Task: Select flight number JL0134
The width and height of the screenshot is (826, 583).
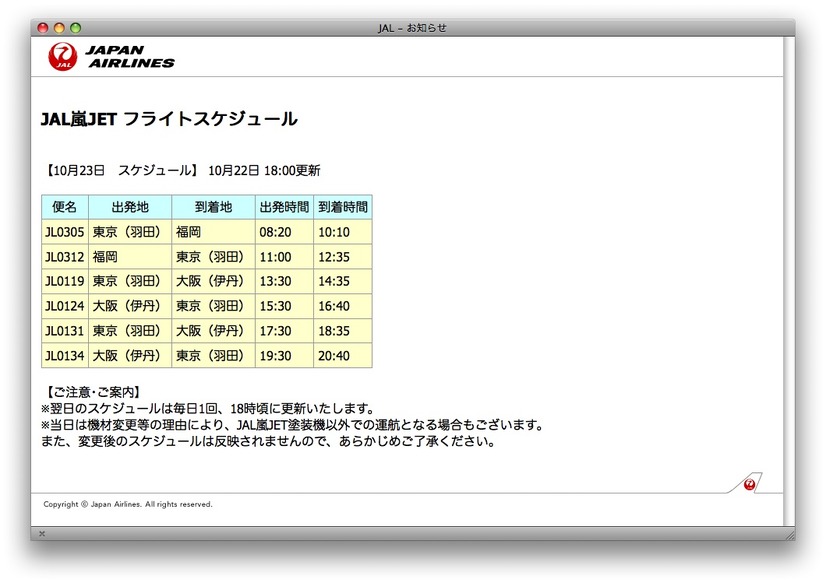Action: pyautogui.click(x=64, y=355)
